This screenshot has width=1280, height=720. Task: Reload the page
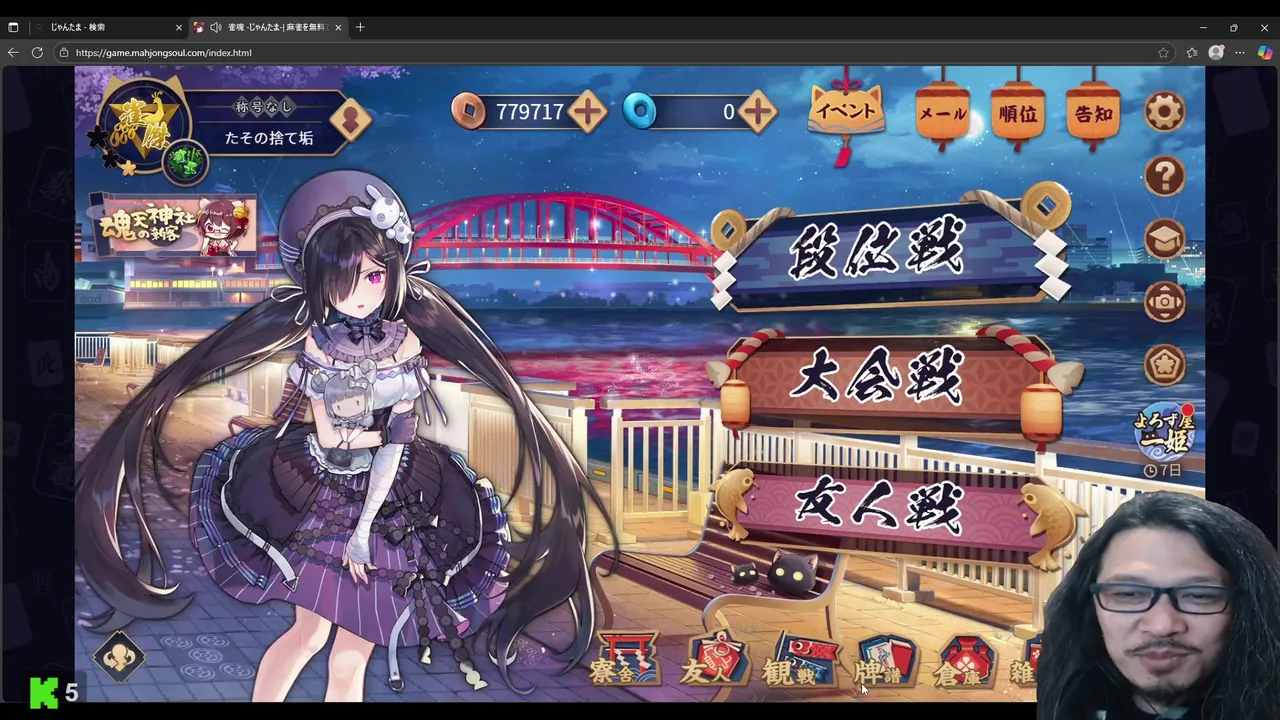pyautogui.click(x=37, y=52)
